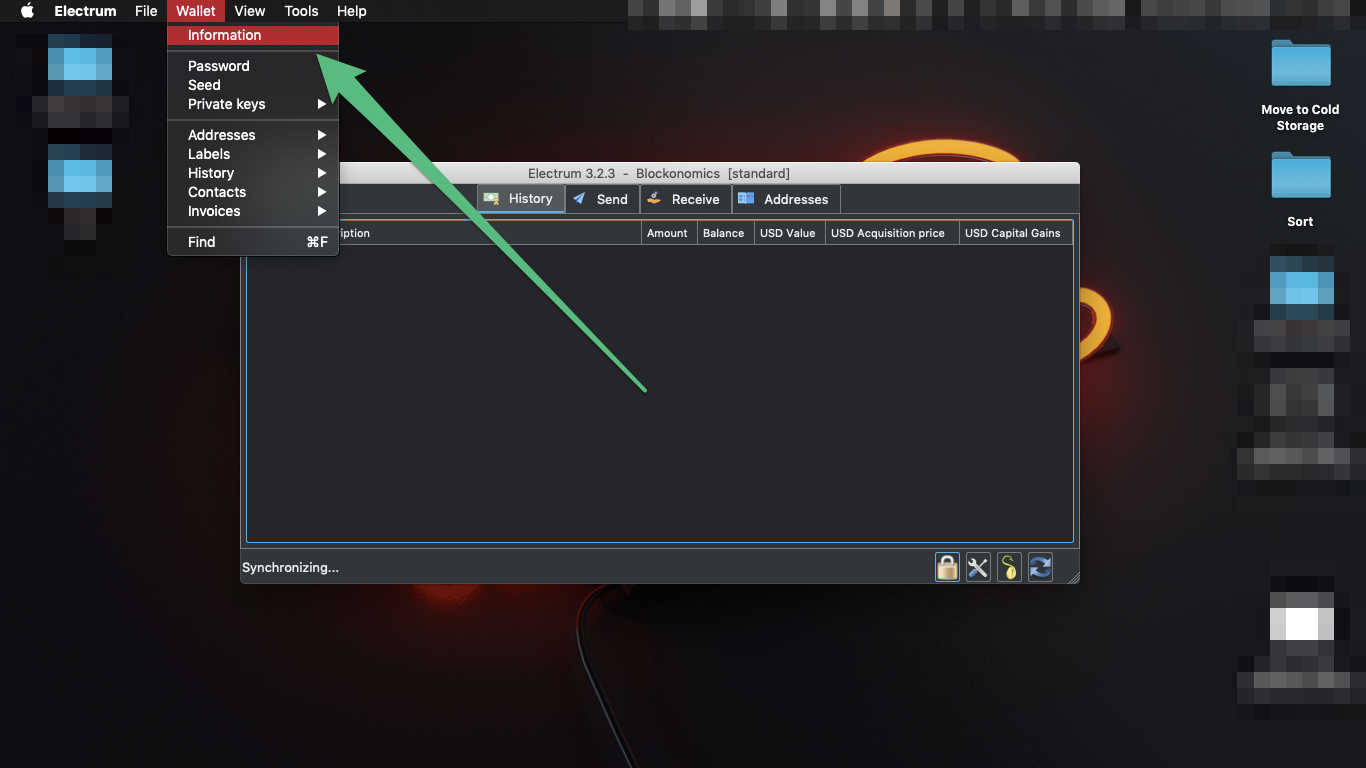Viewport: 1366px width, 768px height.
Task: Sort by the USD Value column header
Action: pyautogui.click(x=789, y=233)
